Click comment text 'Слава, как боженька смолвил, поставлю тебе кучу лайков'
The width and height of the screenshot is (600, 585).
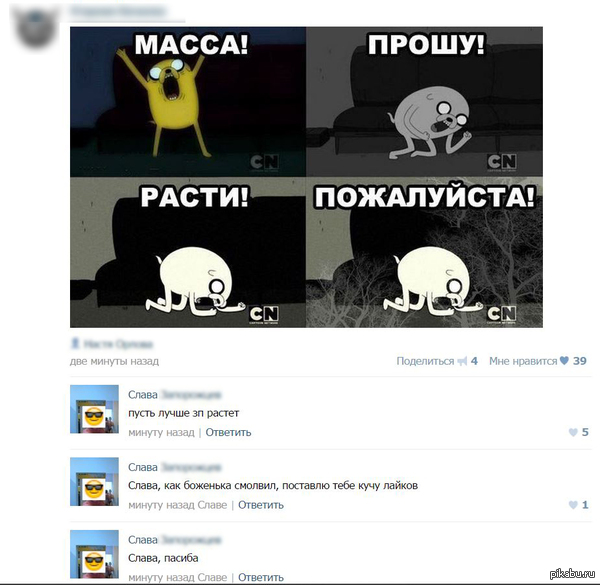coord(273,486)
